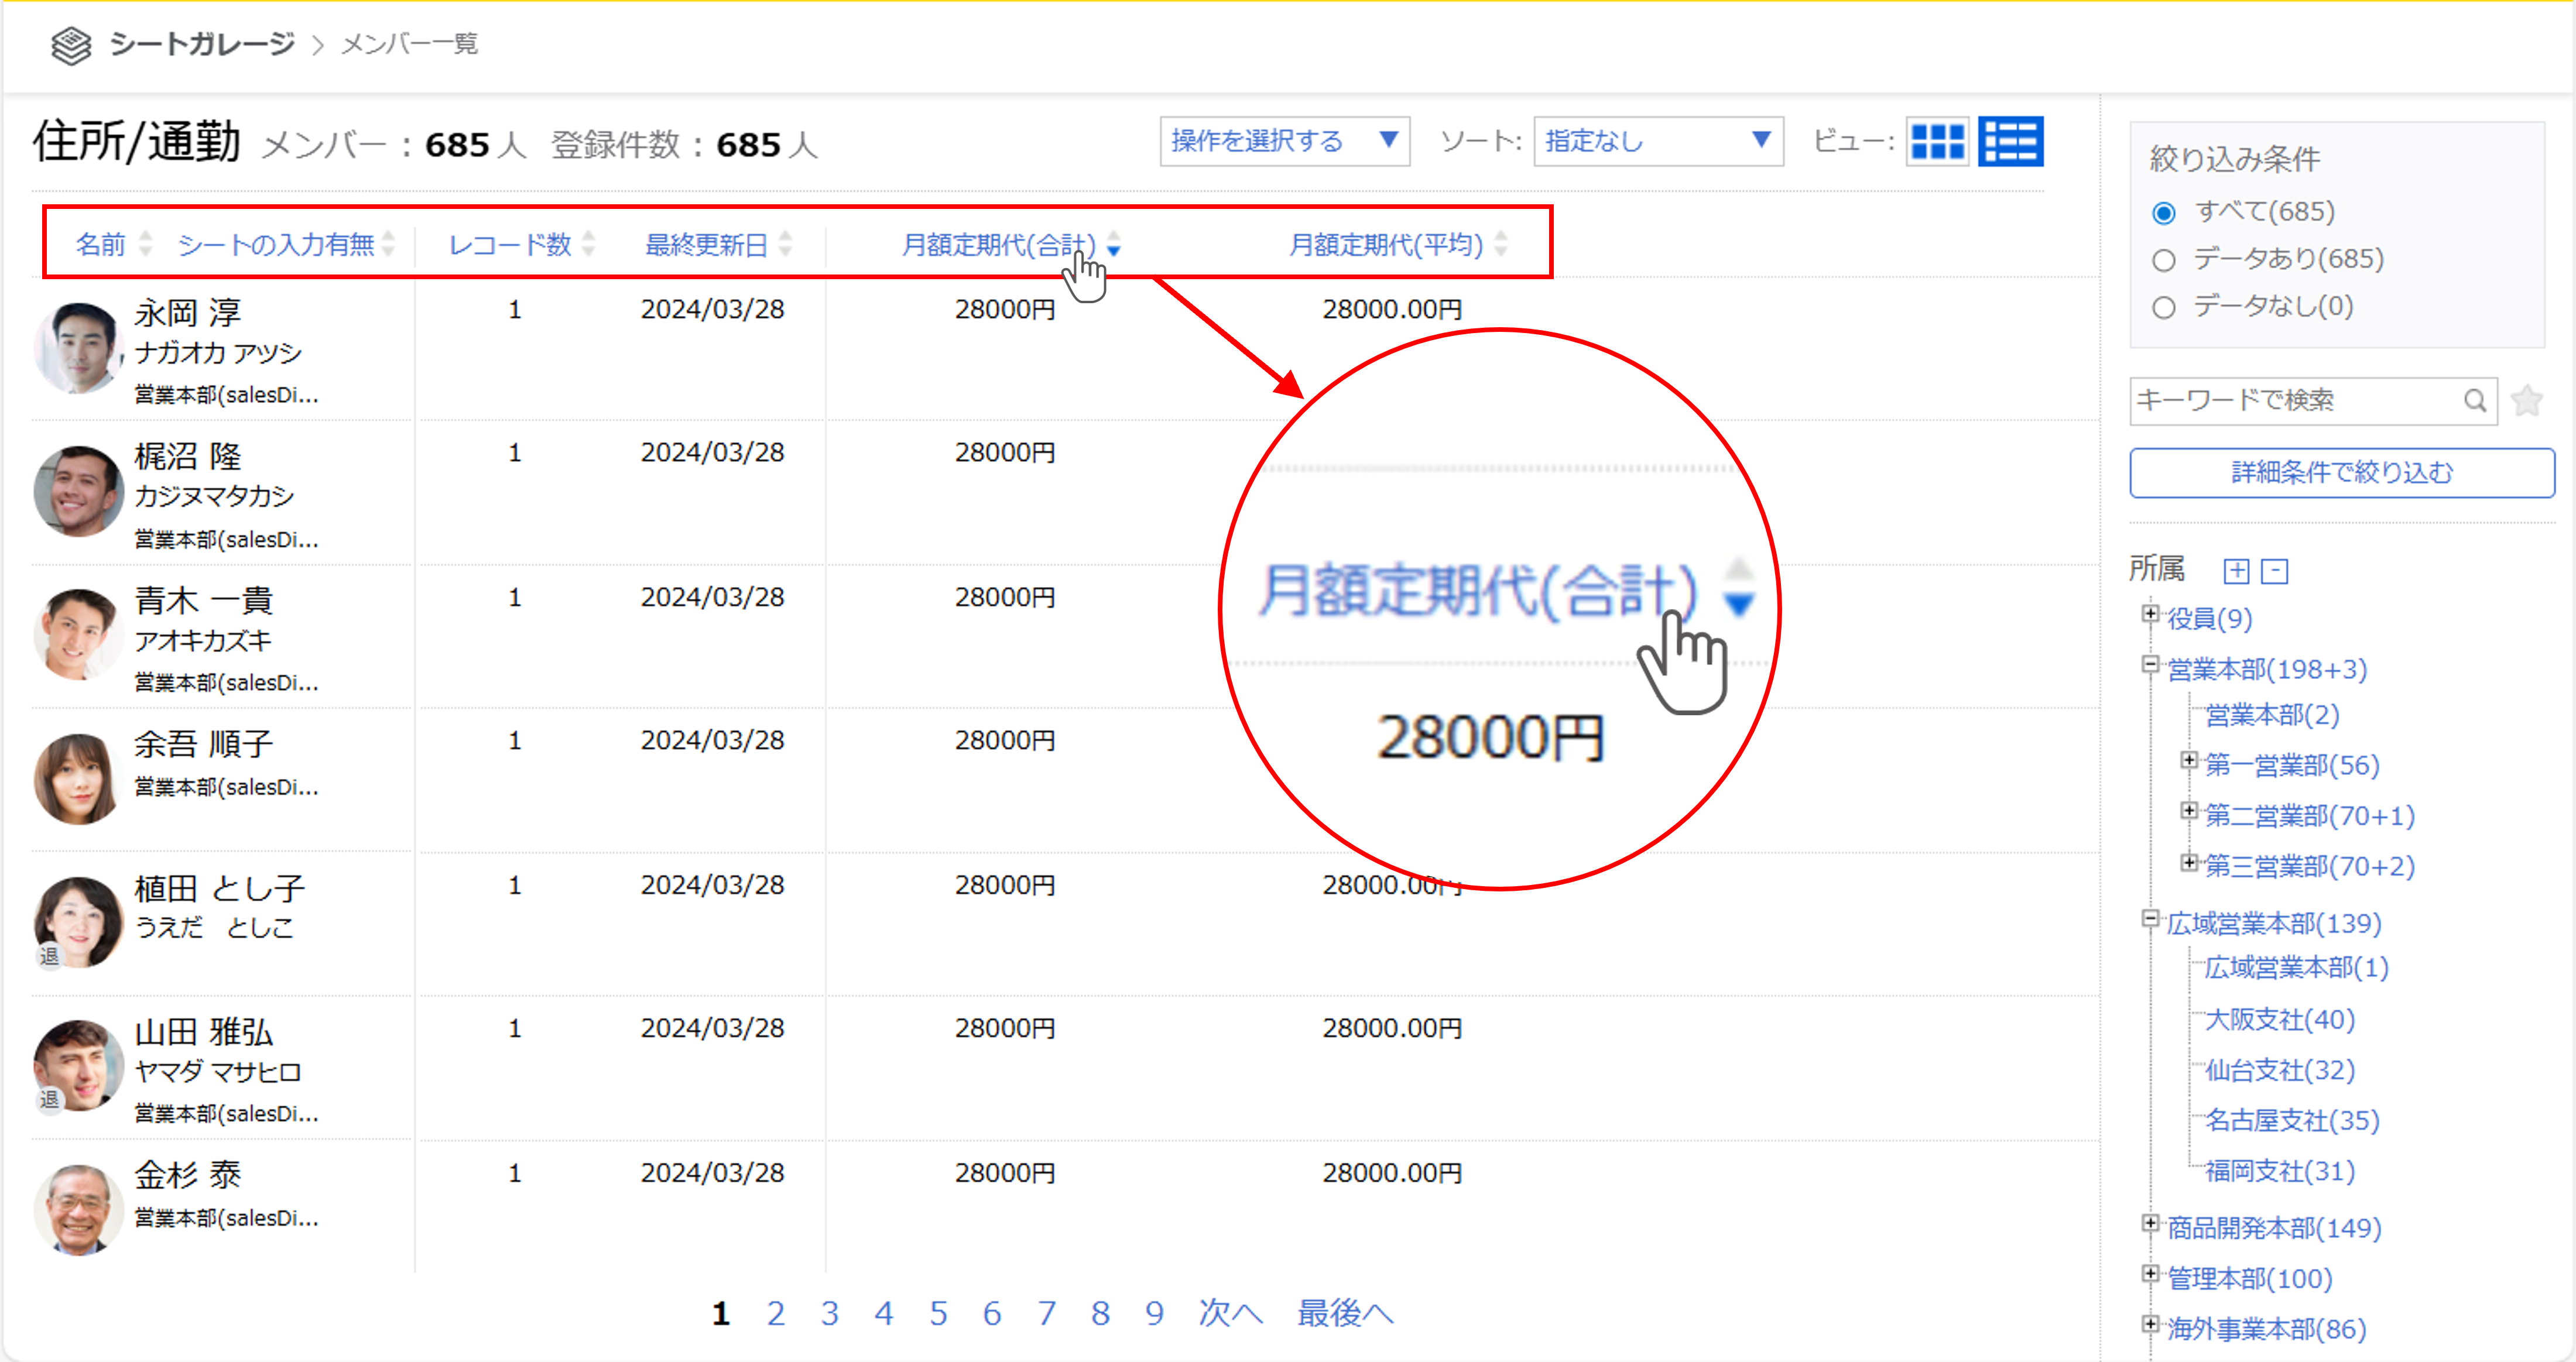Image resolution: width=2576 pixels, height=1362 pixels.
Task: Expand all departments with the plus icon
Action: (x=2236, y=571)
